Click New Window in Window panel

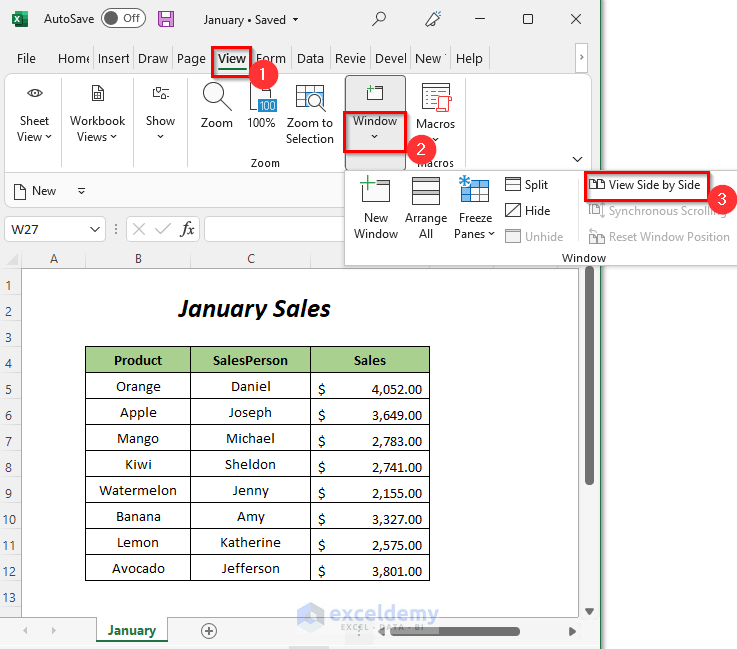point(376,207)
